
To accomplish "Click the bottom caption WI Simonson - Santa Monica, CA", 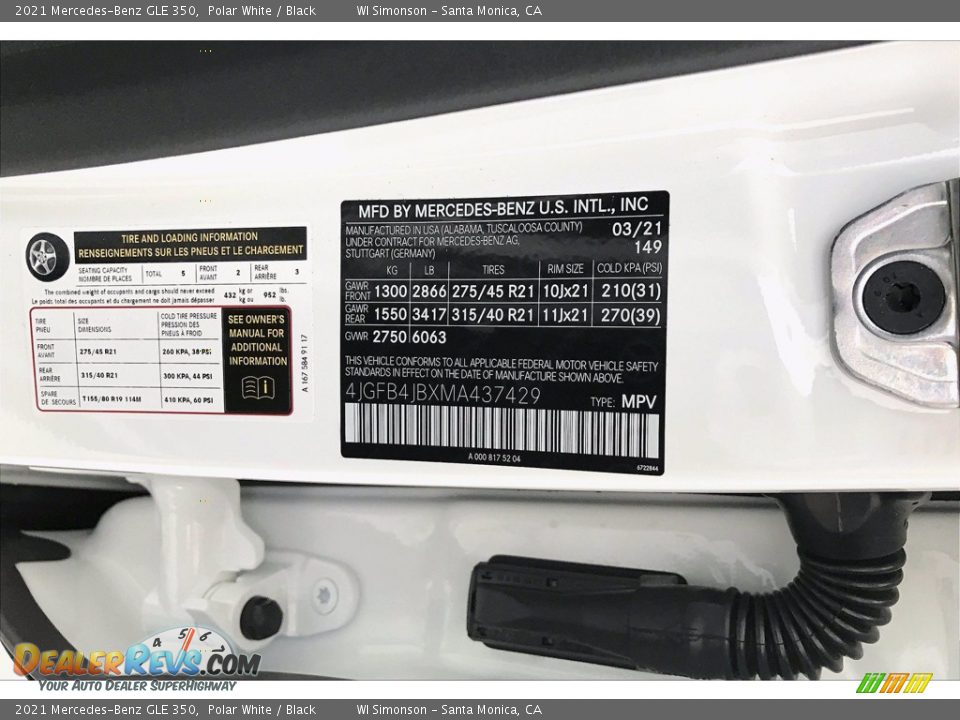I will click(449, 710).
